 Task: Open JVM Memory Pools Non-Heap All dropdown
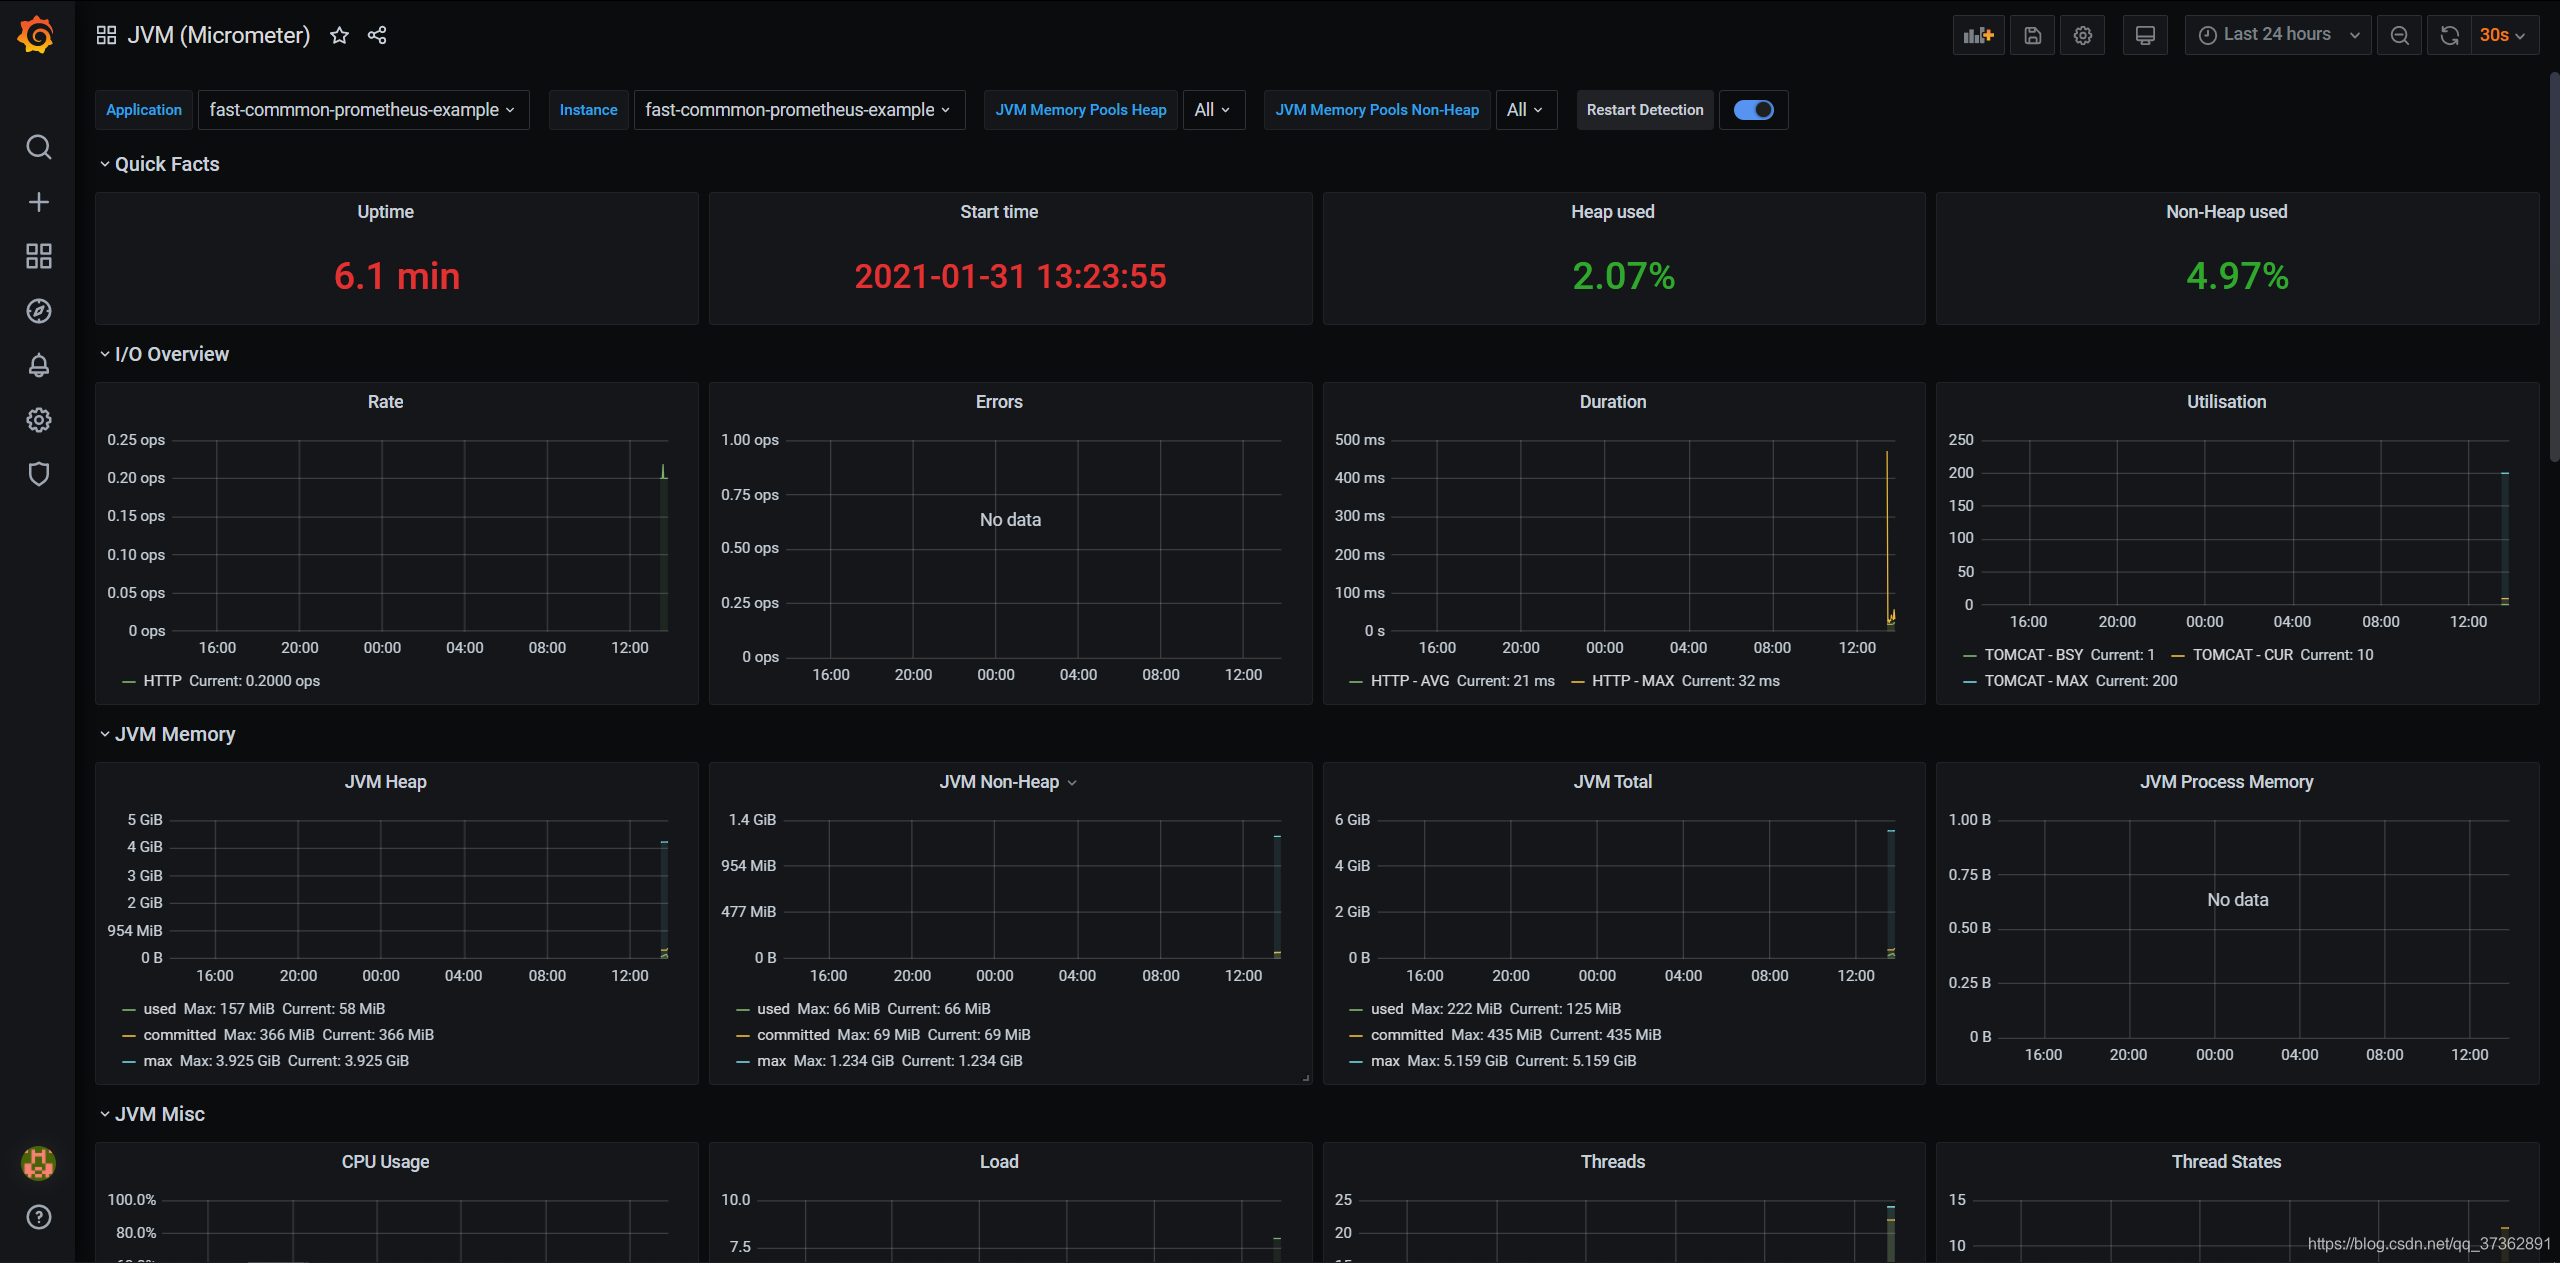(x=1526, y=110)
